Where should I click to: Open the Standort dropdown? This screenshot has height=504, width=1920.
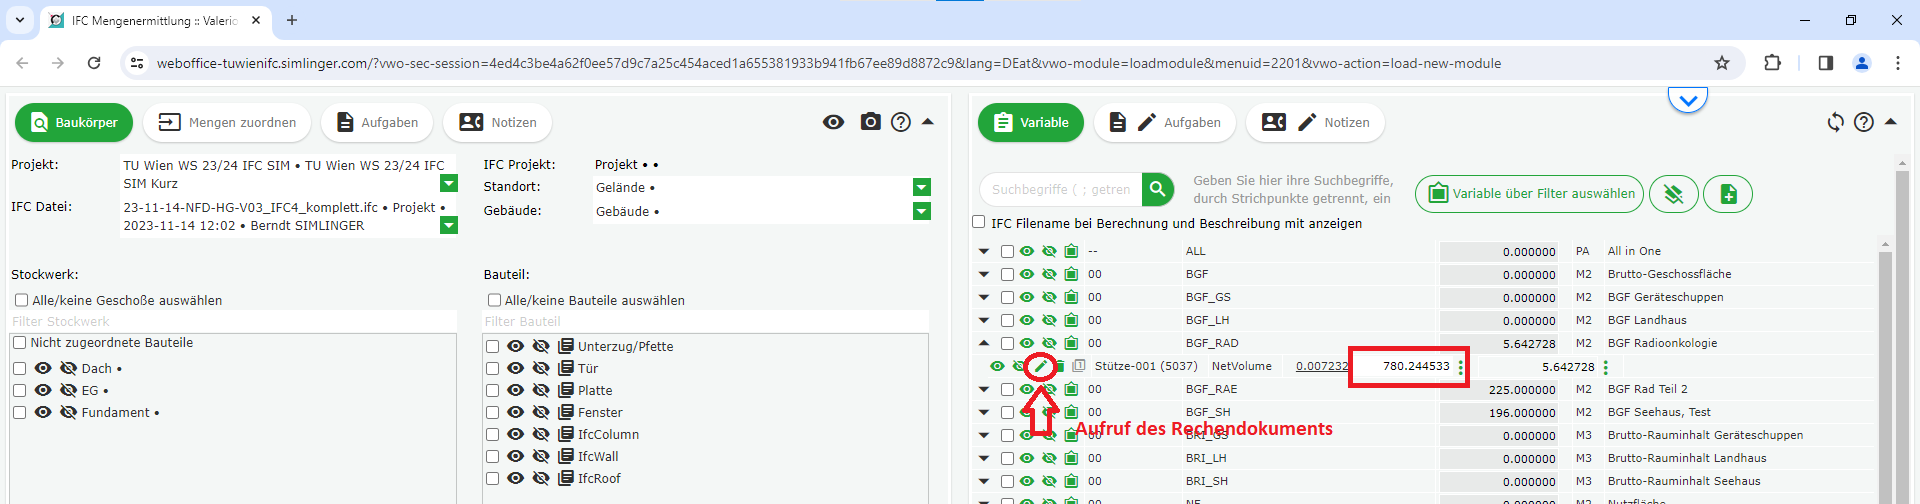tap(922, 187)
